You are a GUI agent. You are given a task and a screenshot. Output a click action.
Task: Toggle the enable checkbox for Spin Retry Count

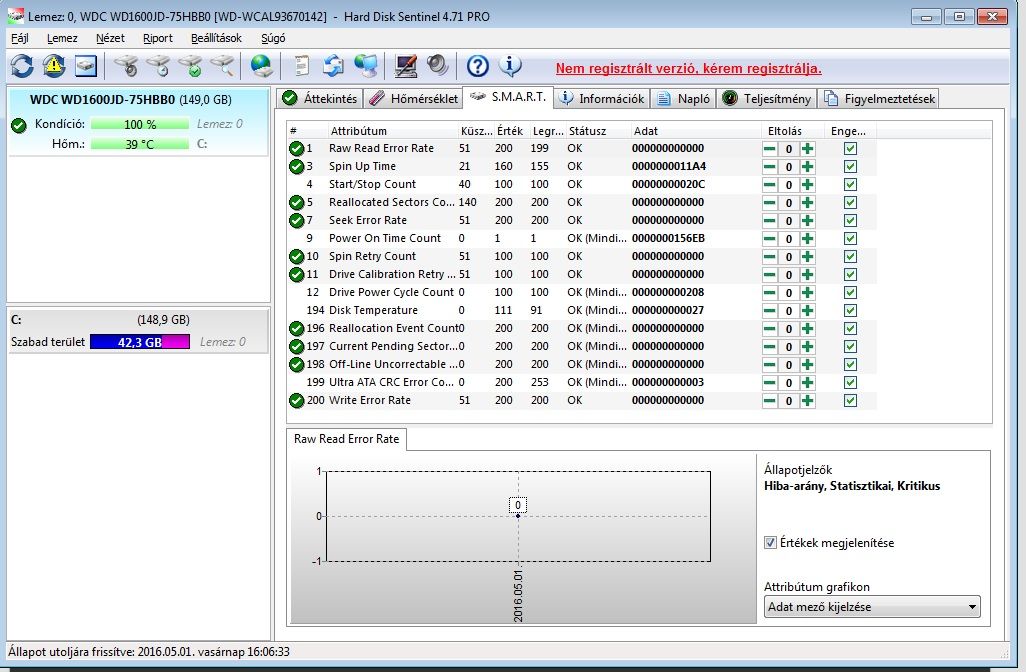(850, 256)
